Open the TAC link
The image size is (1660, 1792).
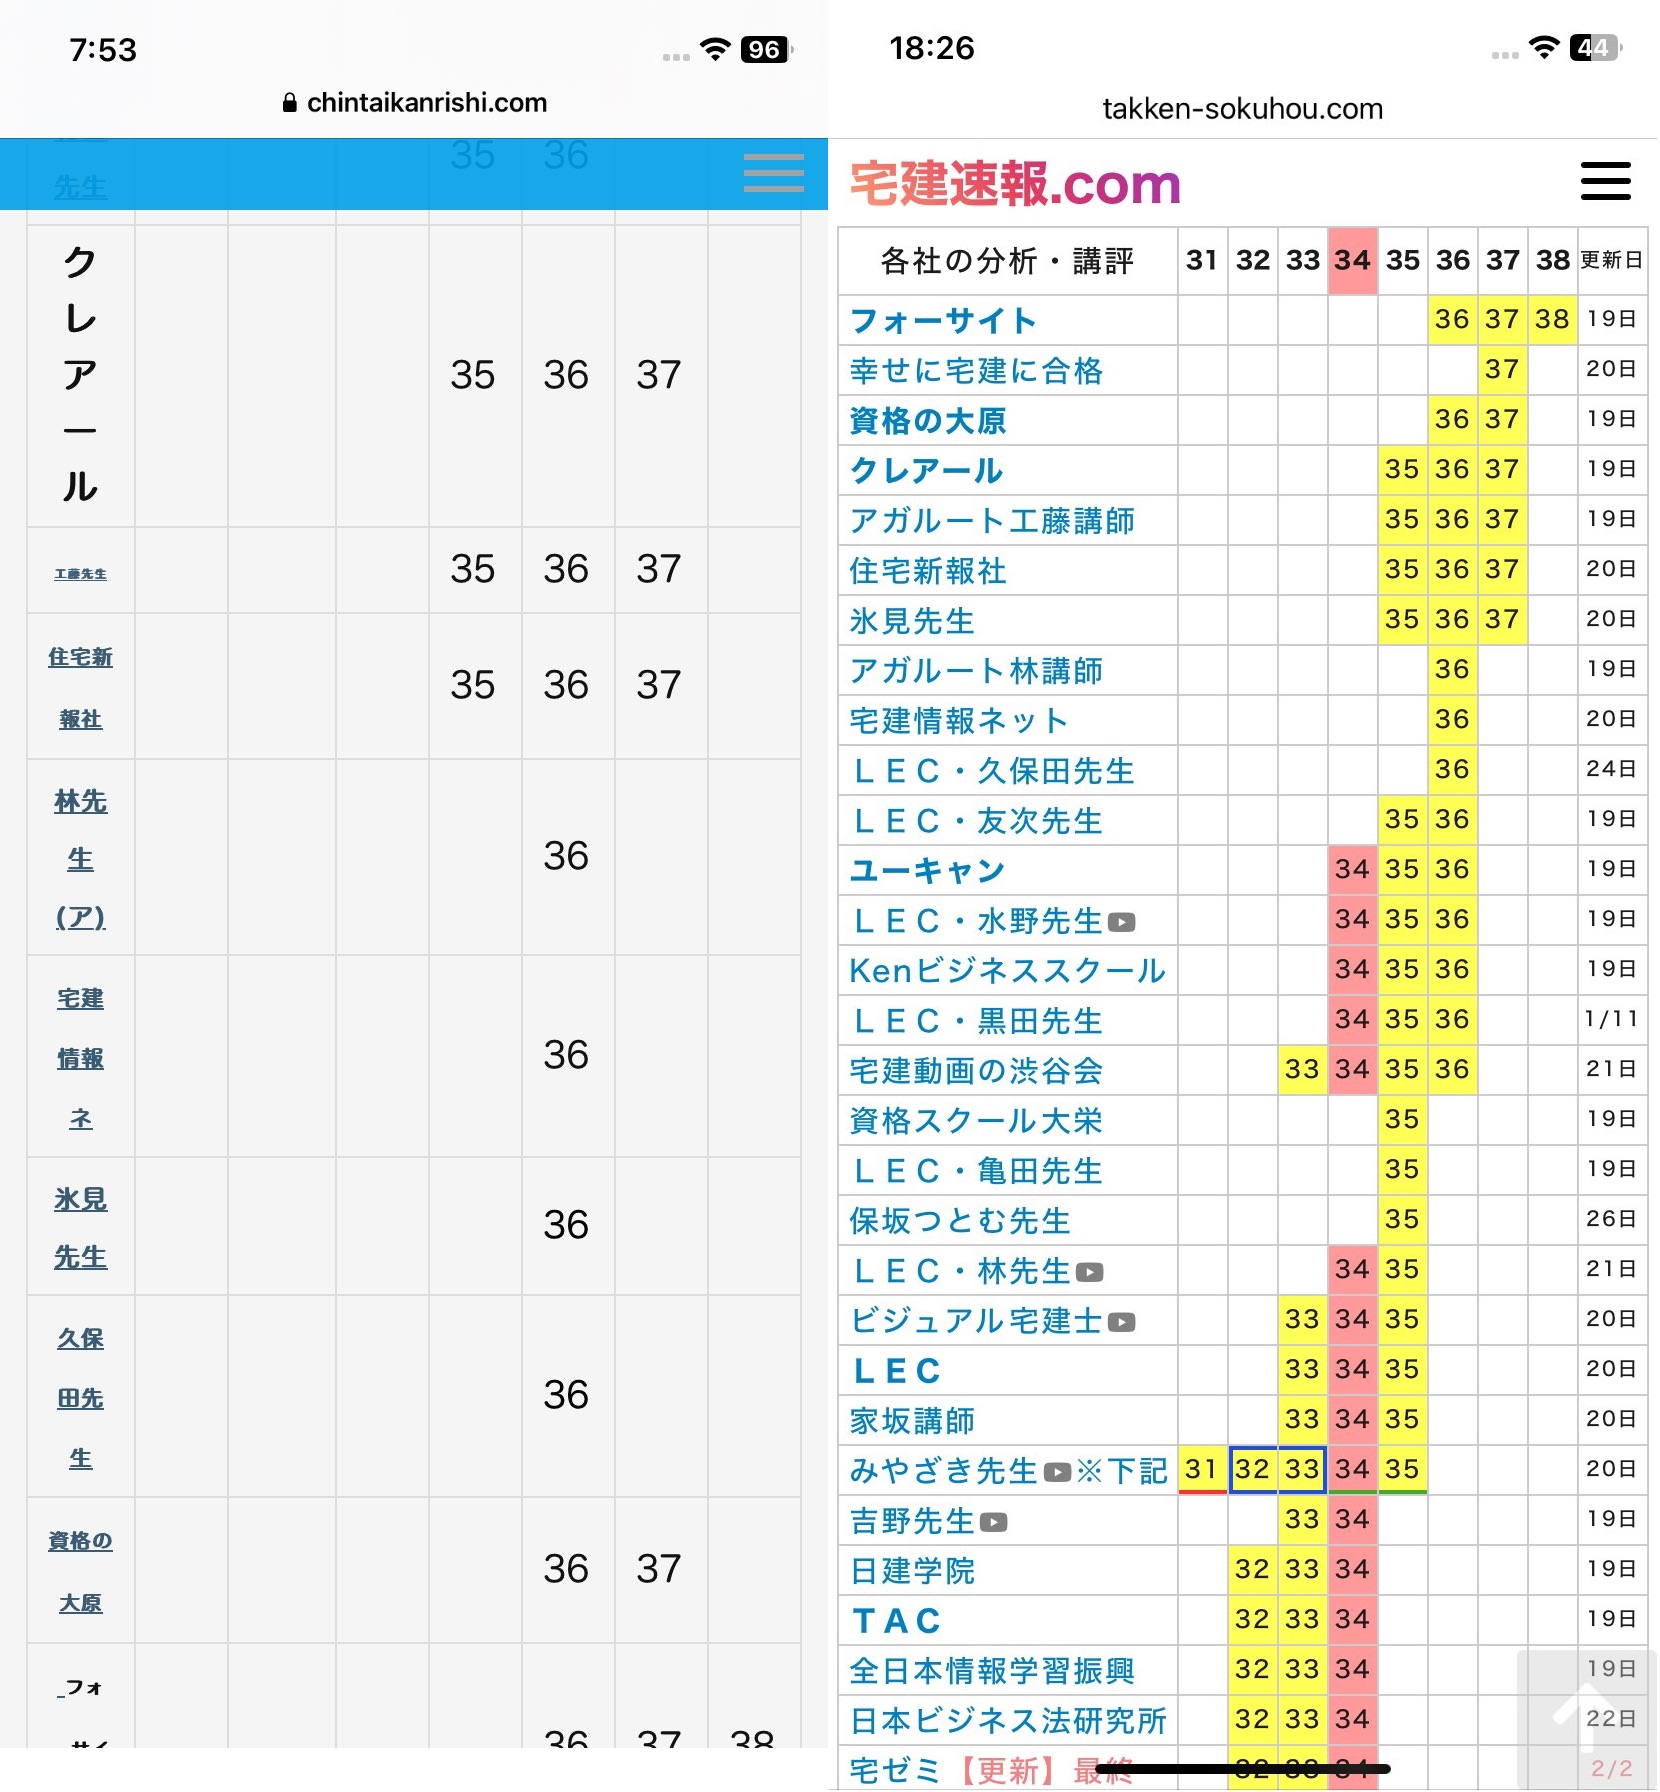click(x=896, y=1621)
